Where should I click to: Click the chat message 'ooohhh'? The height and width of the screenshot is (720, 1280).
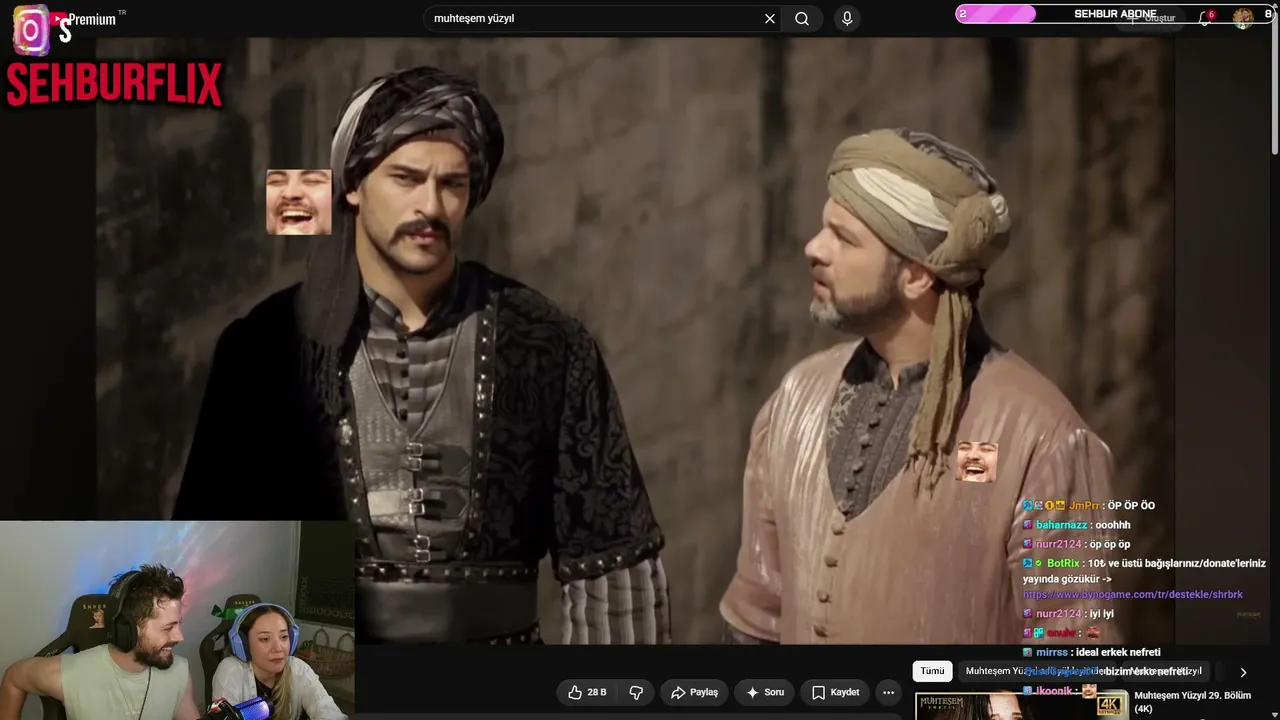[x=1113, y=525]
